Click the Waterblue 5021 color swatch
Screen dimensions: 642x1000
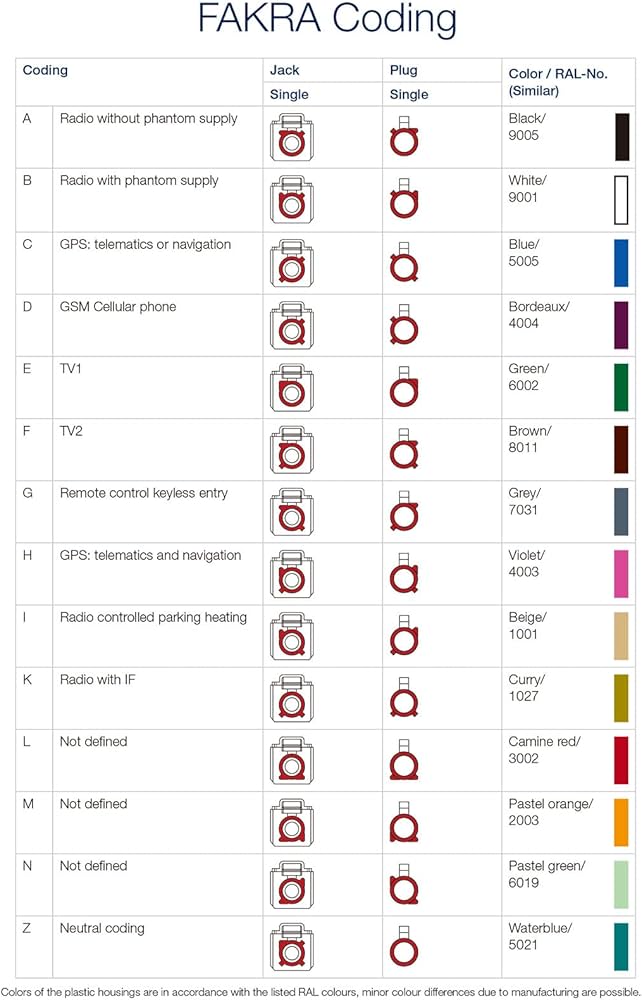tap(622, 946)
